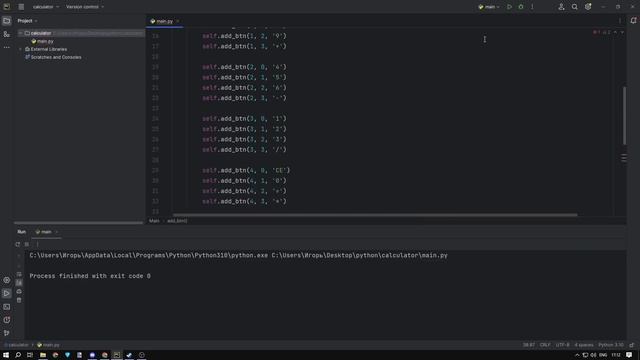Change the UTF-8 file encoding
Screen dimensions: 640x360
coord(562,345)
